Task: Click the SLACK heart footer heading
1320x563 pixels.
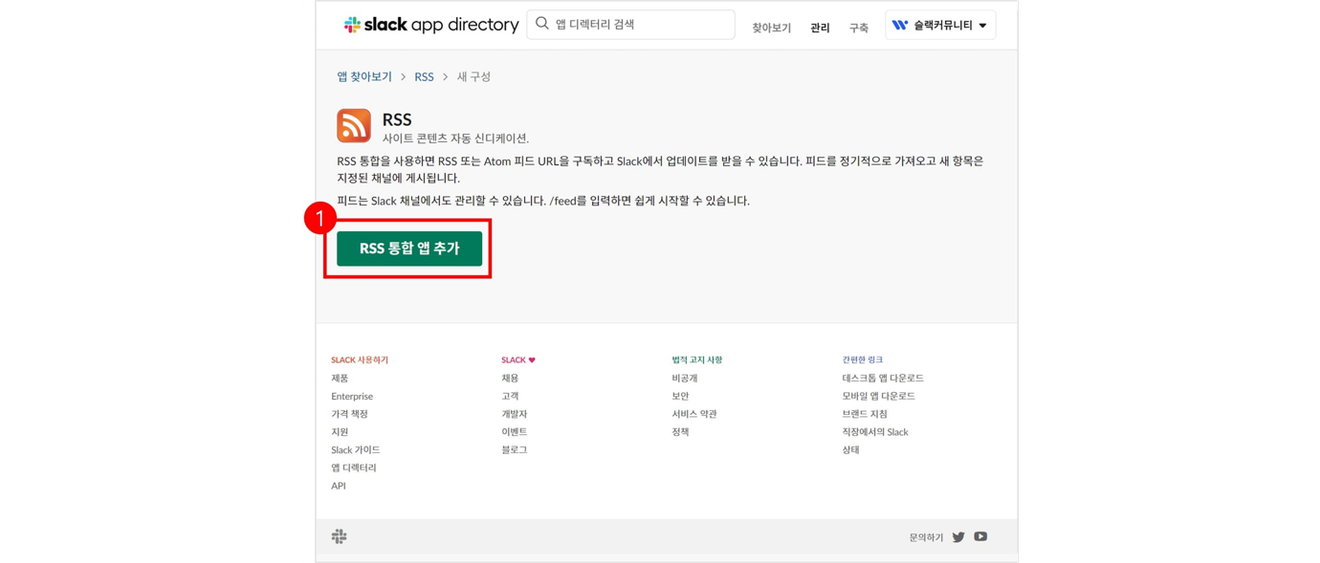Action: pyautogui.click(x=518, y=360)
